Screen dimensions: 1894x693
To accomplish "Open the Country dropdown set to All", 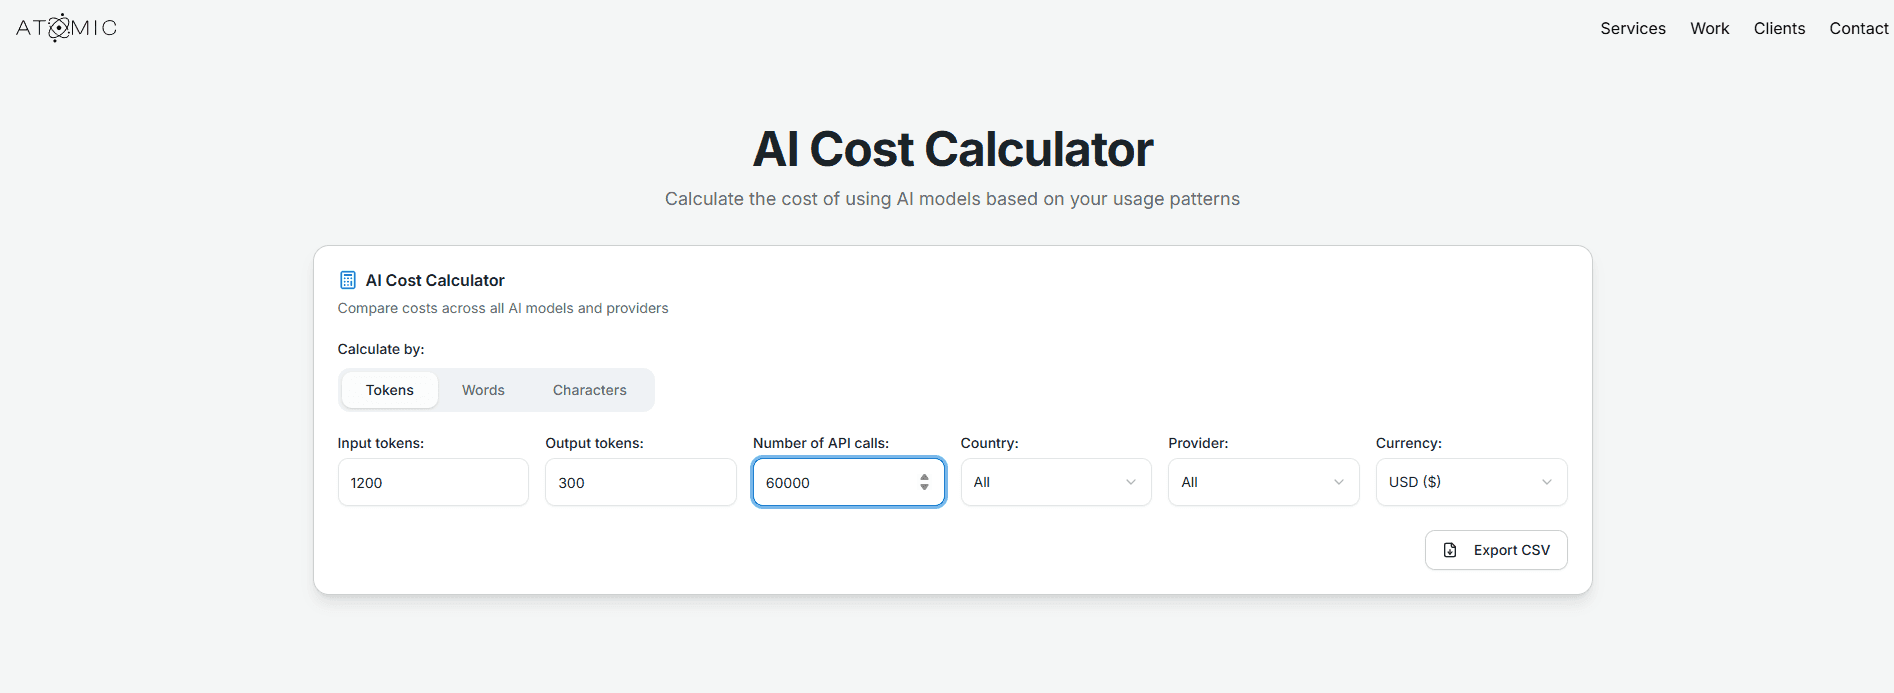I will [1055, 482].
